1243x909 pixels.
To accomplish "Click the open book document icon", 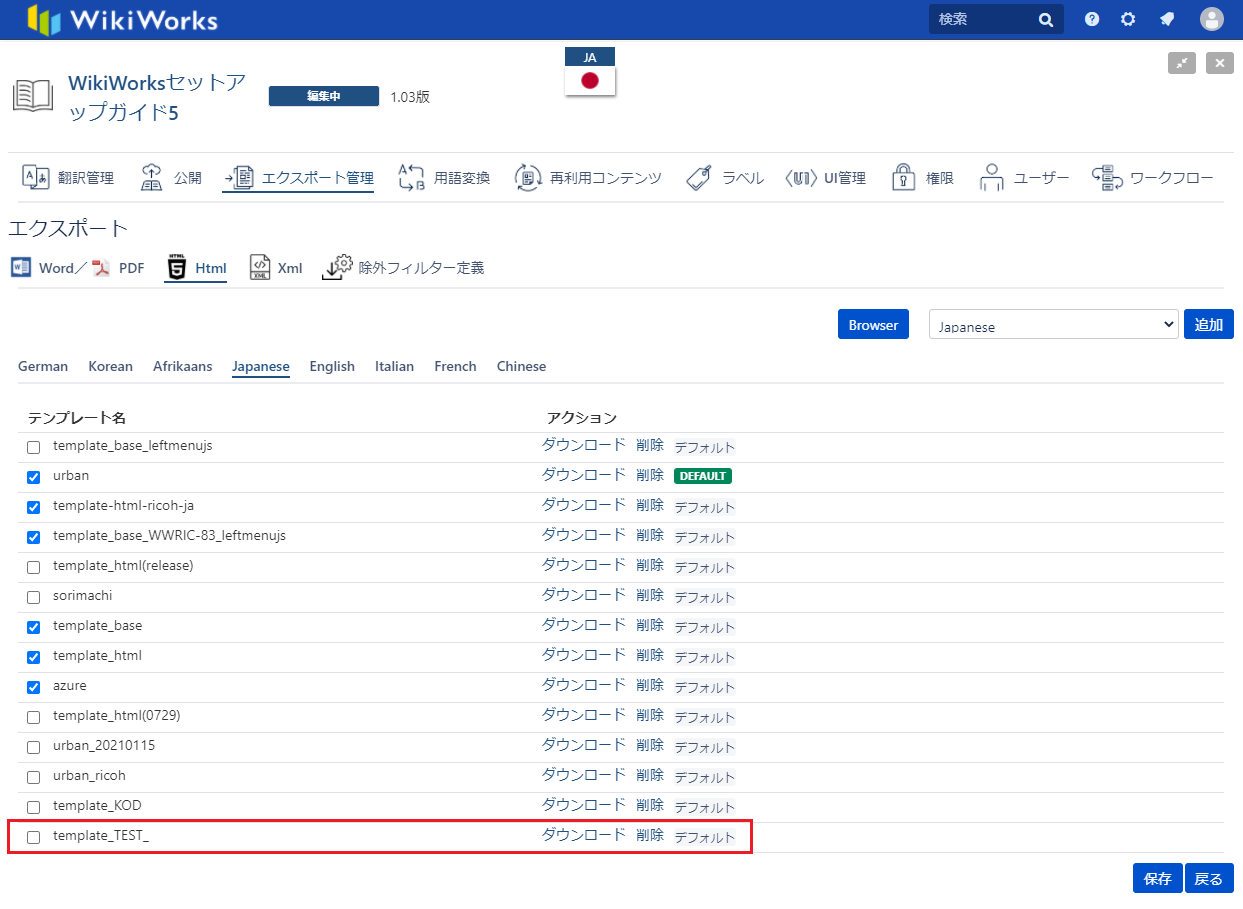I will click(33, 96).
